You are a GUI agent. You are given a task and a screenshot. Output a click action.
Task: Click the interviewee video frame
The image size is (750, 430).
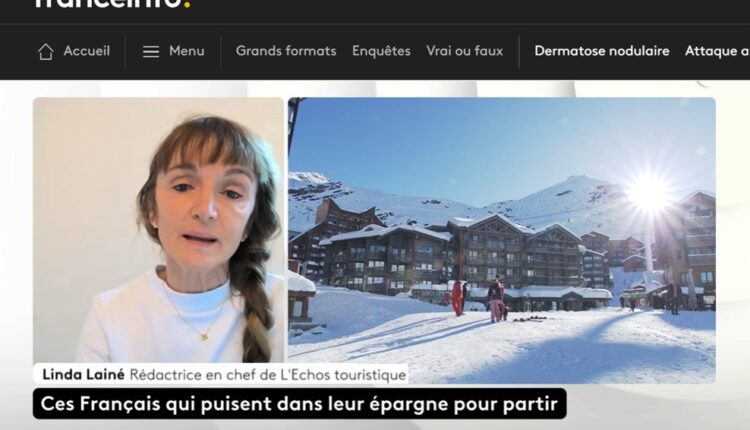(x=158, y=230)
